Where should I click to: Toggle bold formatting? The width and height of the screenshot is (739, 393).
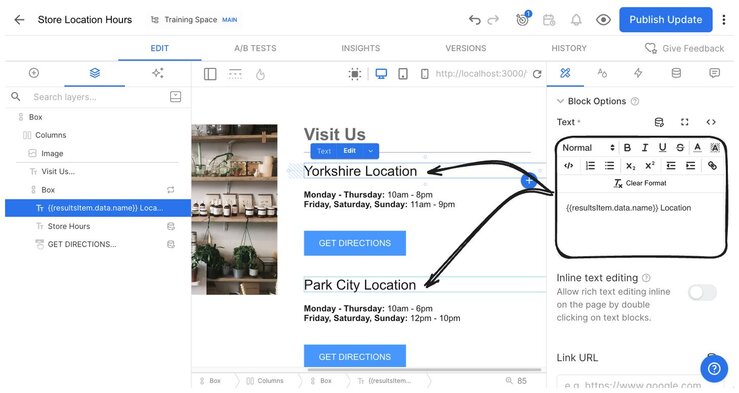[x=627, y=147]
